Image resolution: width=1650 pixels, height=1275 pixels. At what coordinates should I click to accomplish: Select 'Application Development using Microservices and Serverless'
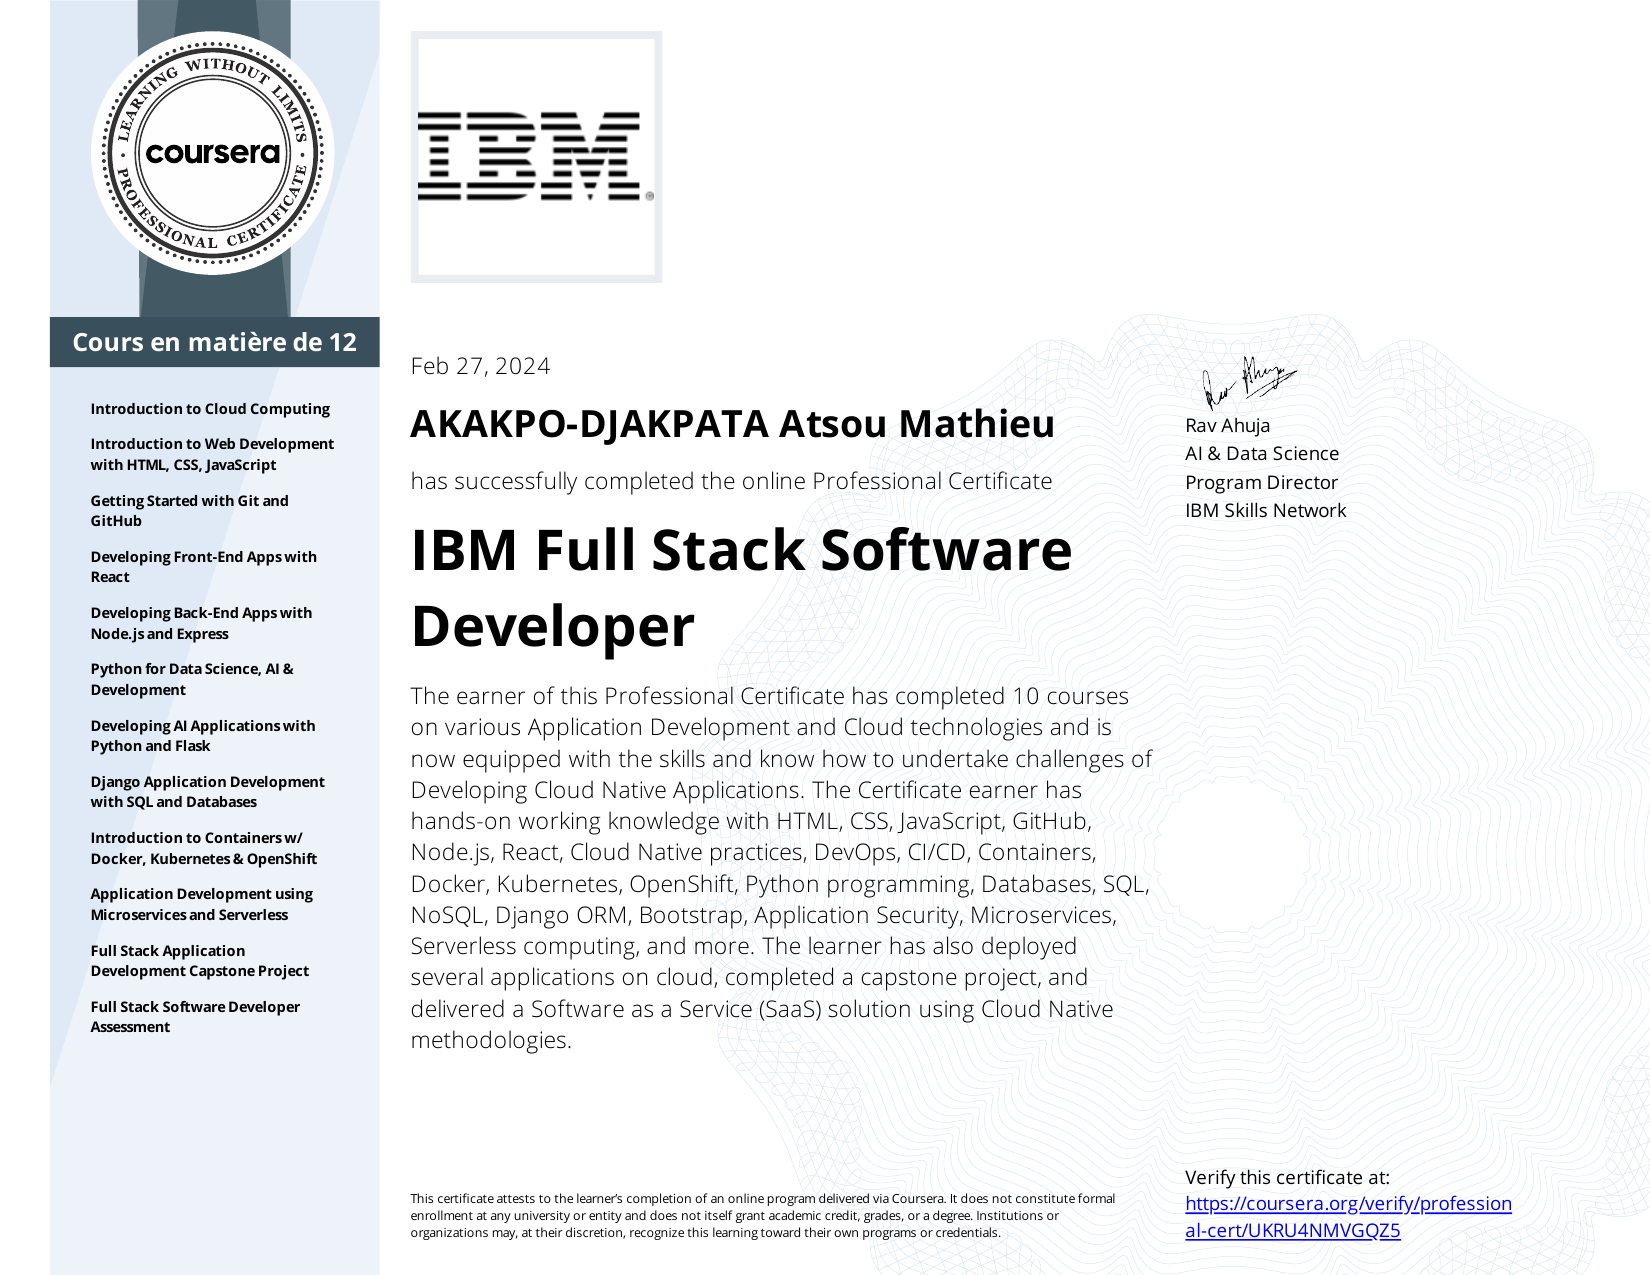[202, 904]
